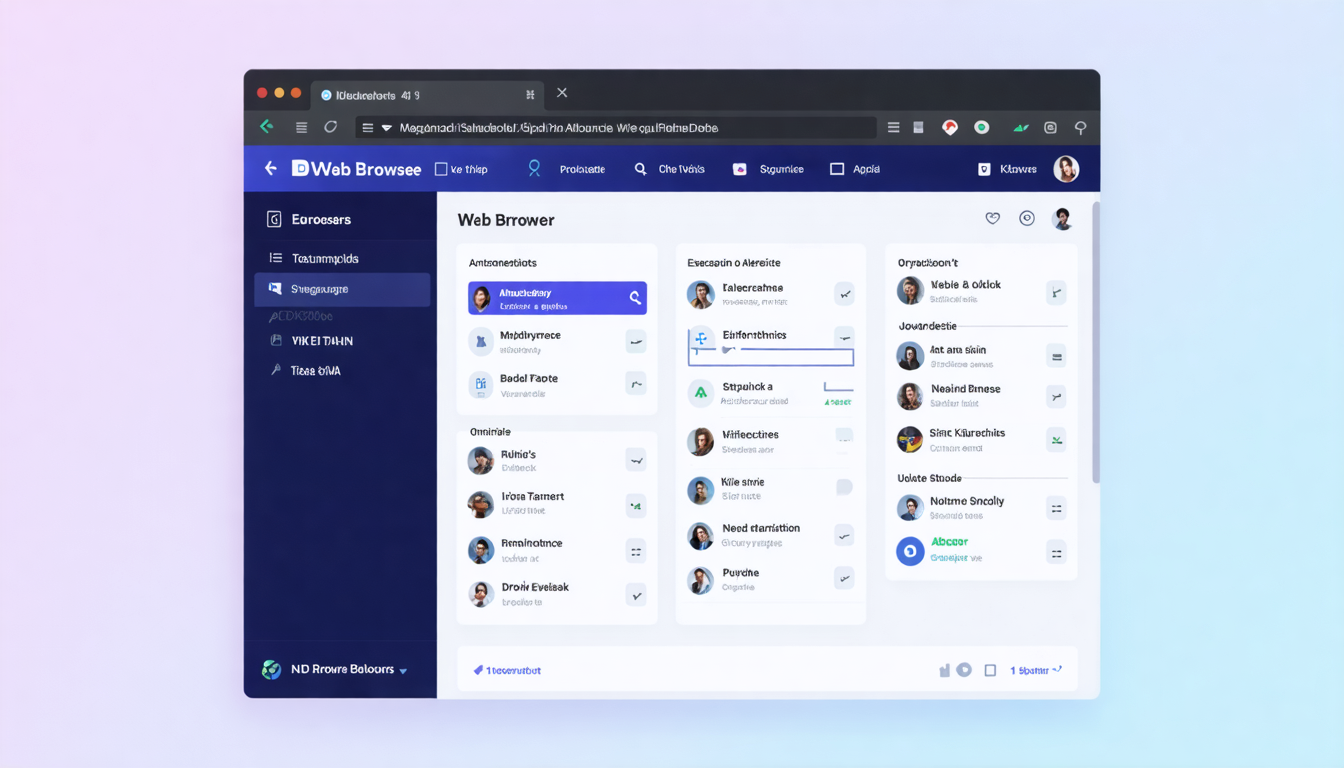Expand the chevron in the bottom-right status bar
The width and height of the screenshot is (1344, 768).
click(x=1056, y=670)
